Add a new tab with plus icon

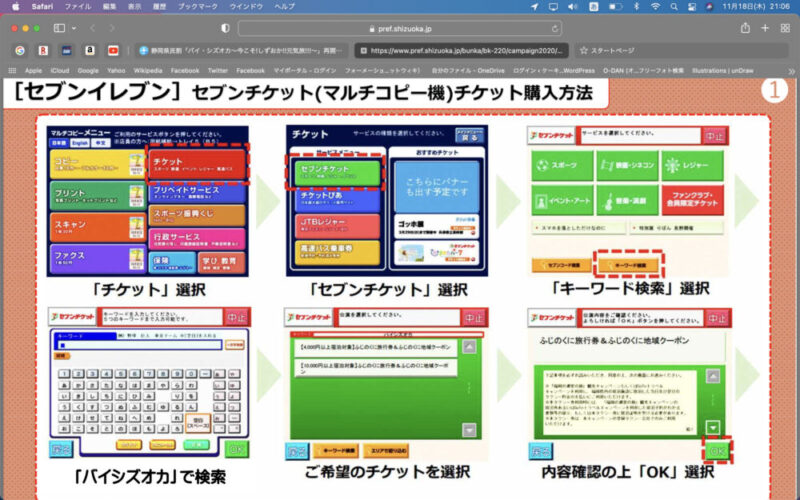coord(765,29)
